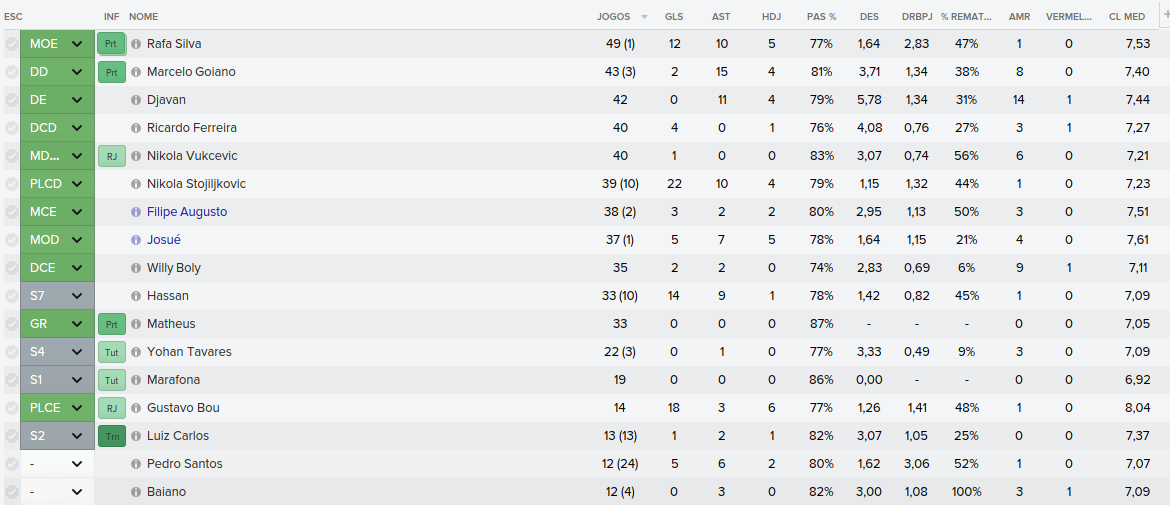Screen dimensions: 1170x505
Task: Click Trn badge beside Luiz Carlos
Action: click(111, 436)
